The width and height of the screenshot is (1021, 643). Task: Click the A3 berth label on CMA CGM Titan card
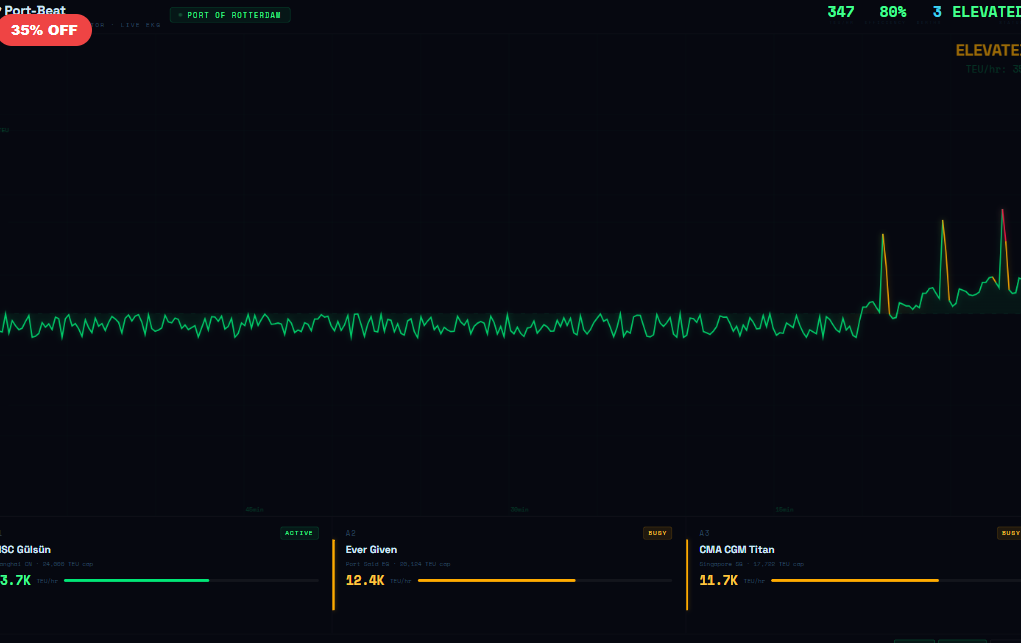coord(704,532)
